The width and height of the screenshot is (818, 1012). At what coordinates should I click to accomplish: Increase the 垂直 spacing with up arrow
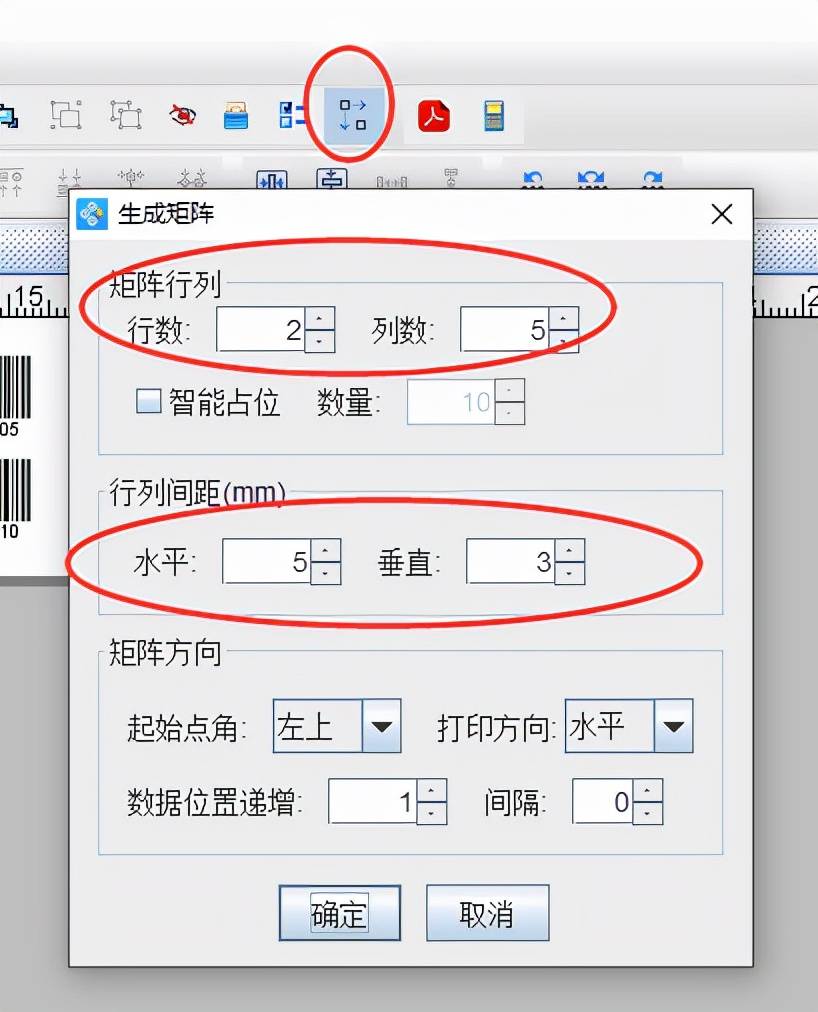(569, 551)
